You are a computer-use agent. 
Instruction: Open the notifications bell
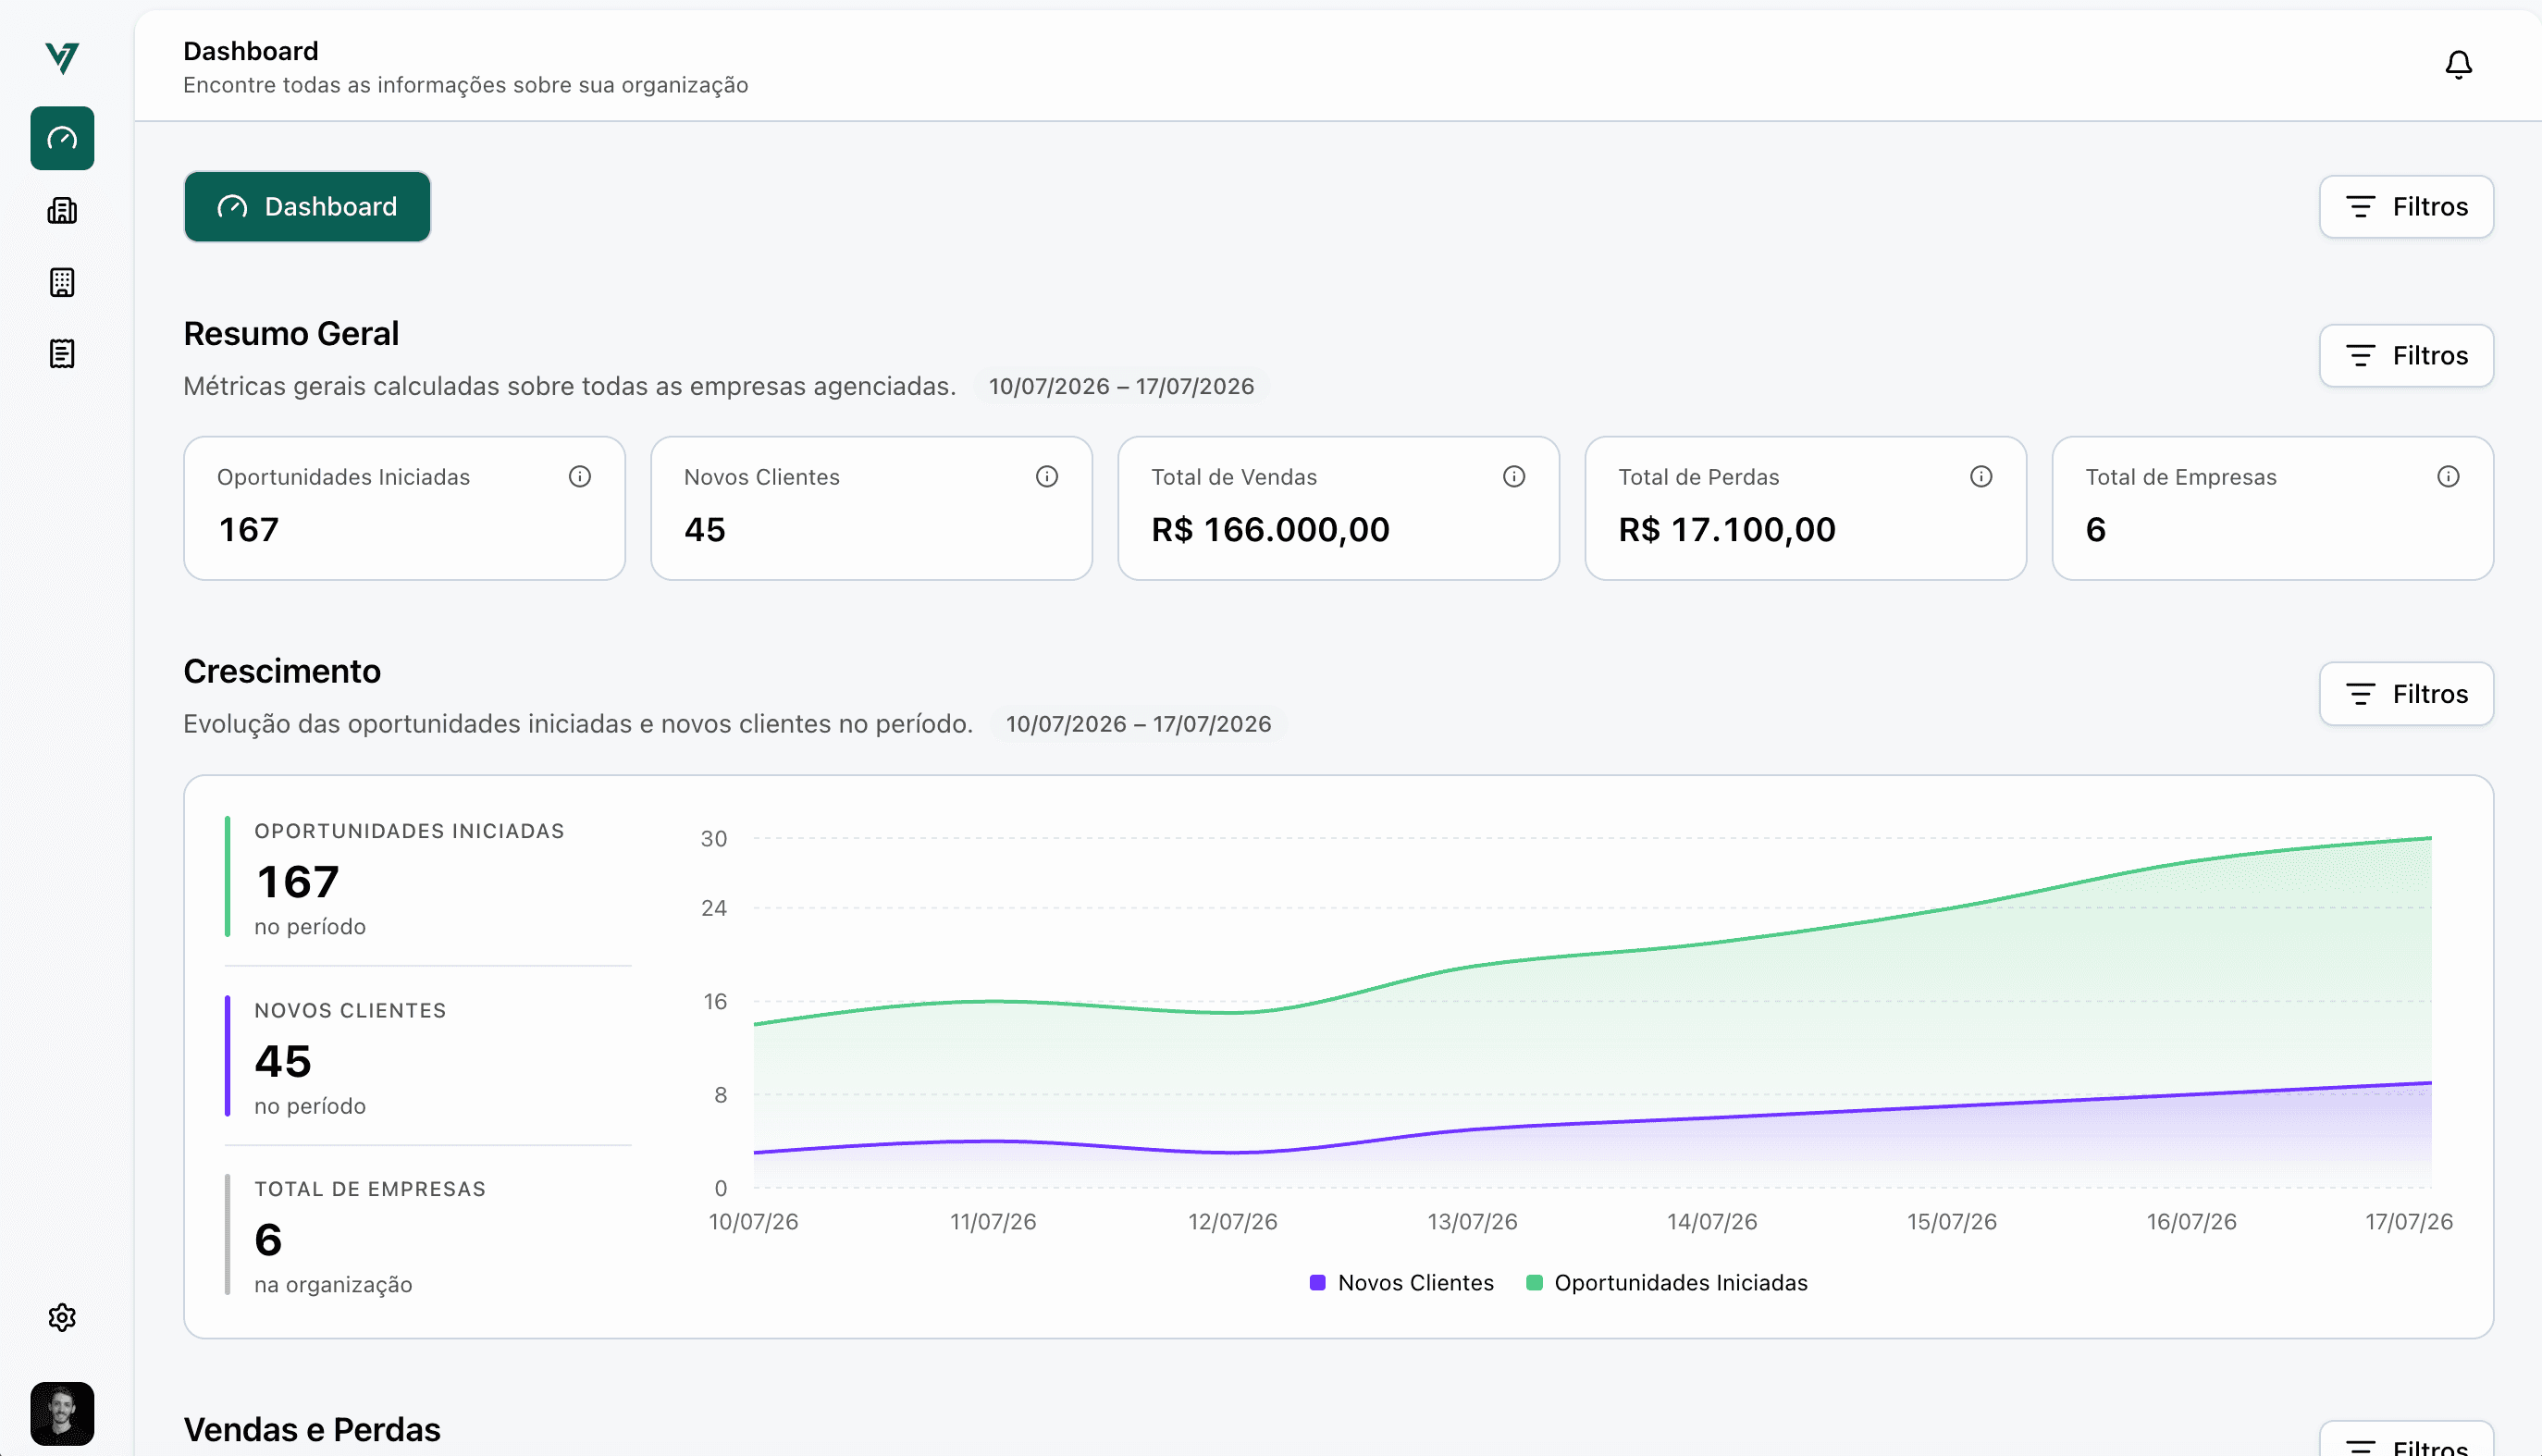tap(2458, 65)
